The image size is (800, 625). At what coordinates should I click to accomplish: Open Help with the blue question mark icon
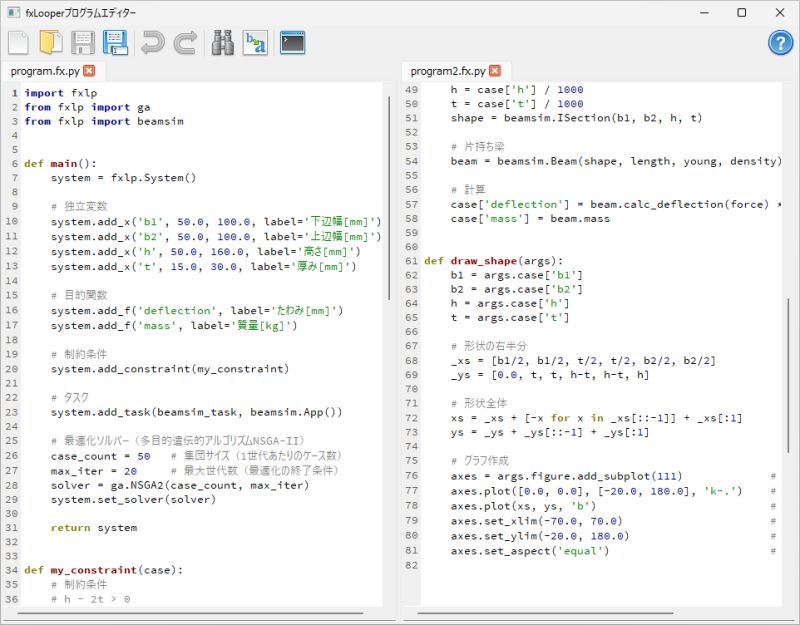[781, 43]
